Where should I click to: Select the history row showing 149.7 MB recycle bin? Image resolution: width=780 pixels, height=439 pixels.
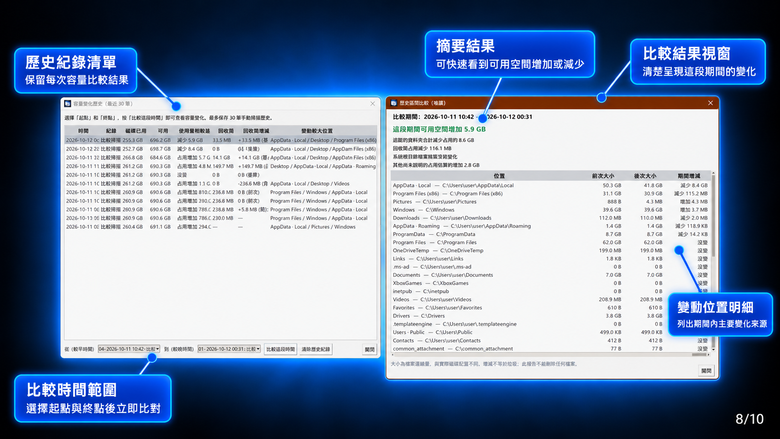(x=221, y=166)
